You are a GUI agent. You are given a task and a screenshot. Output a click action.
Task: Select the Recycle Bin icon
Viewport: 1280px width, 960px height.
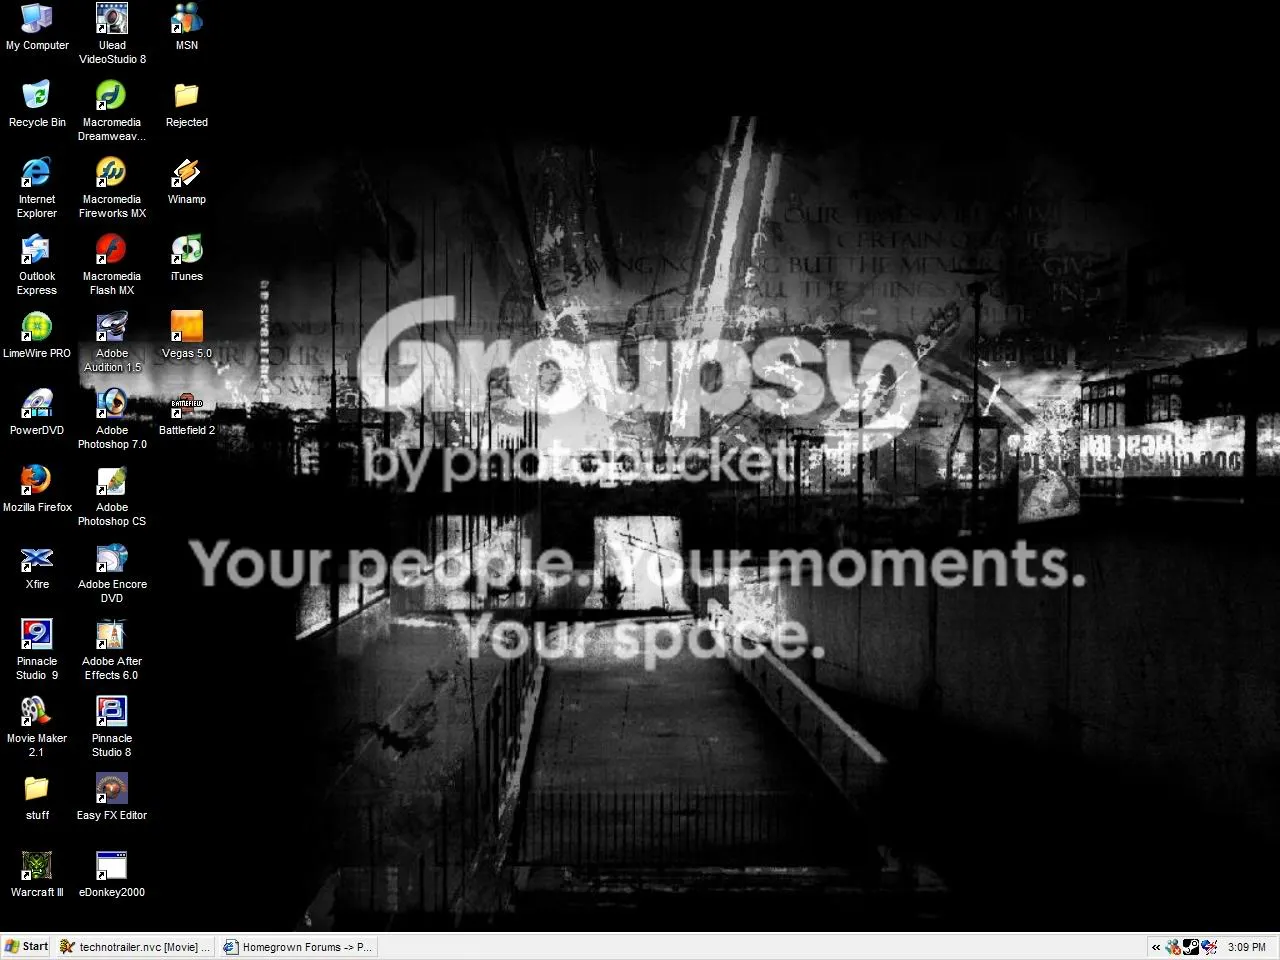coord(37,104)
